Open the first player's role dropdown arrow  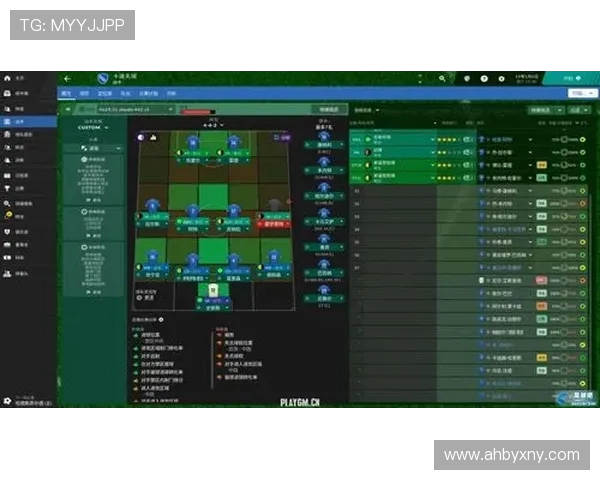click(433, 138)
